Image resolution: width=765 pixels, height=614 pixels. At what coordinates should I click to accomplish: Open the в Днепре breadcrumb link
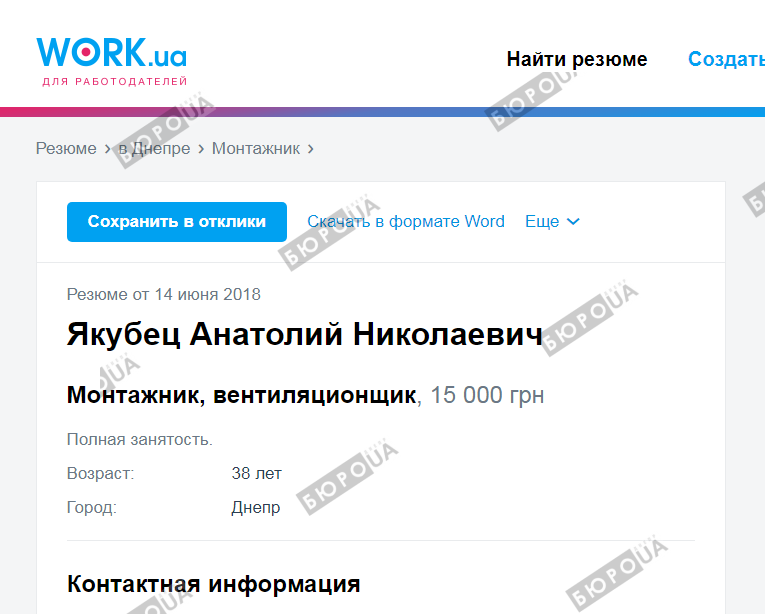(154, 148)
